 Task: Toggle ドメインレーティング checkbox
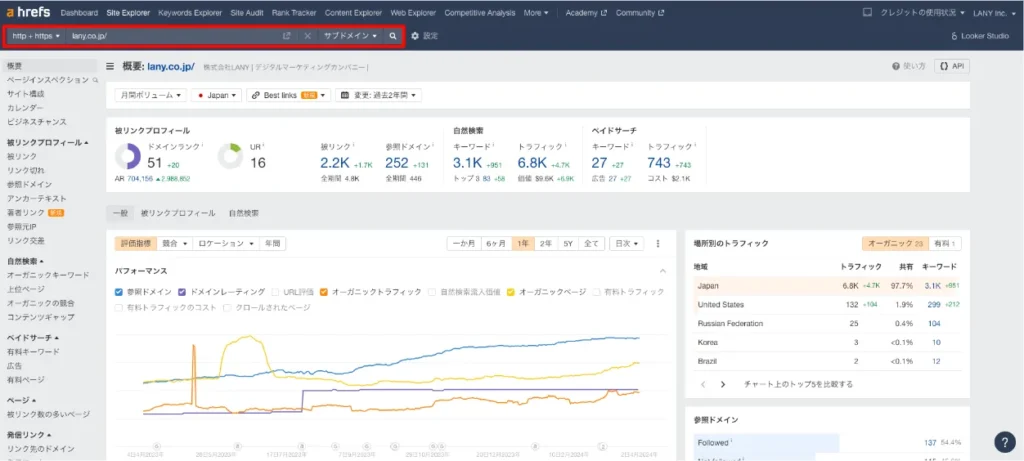[x=182, y=292]
